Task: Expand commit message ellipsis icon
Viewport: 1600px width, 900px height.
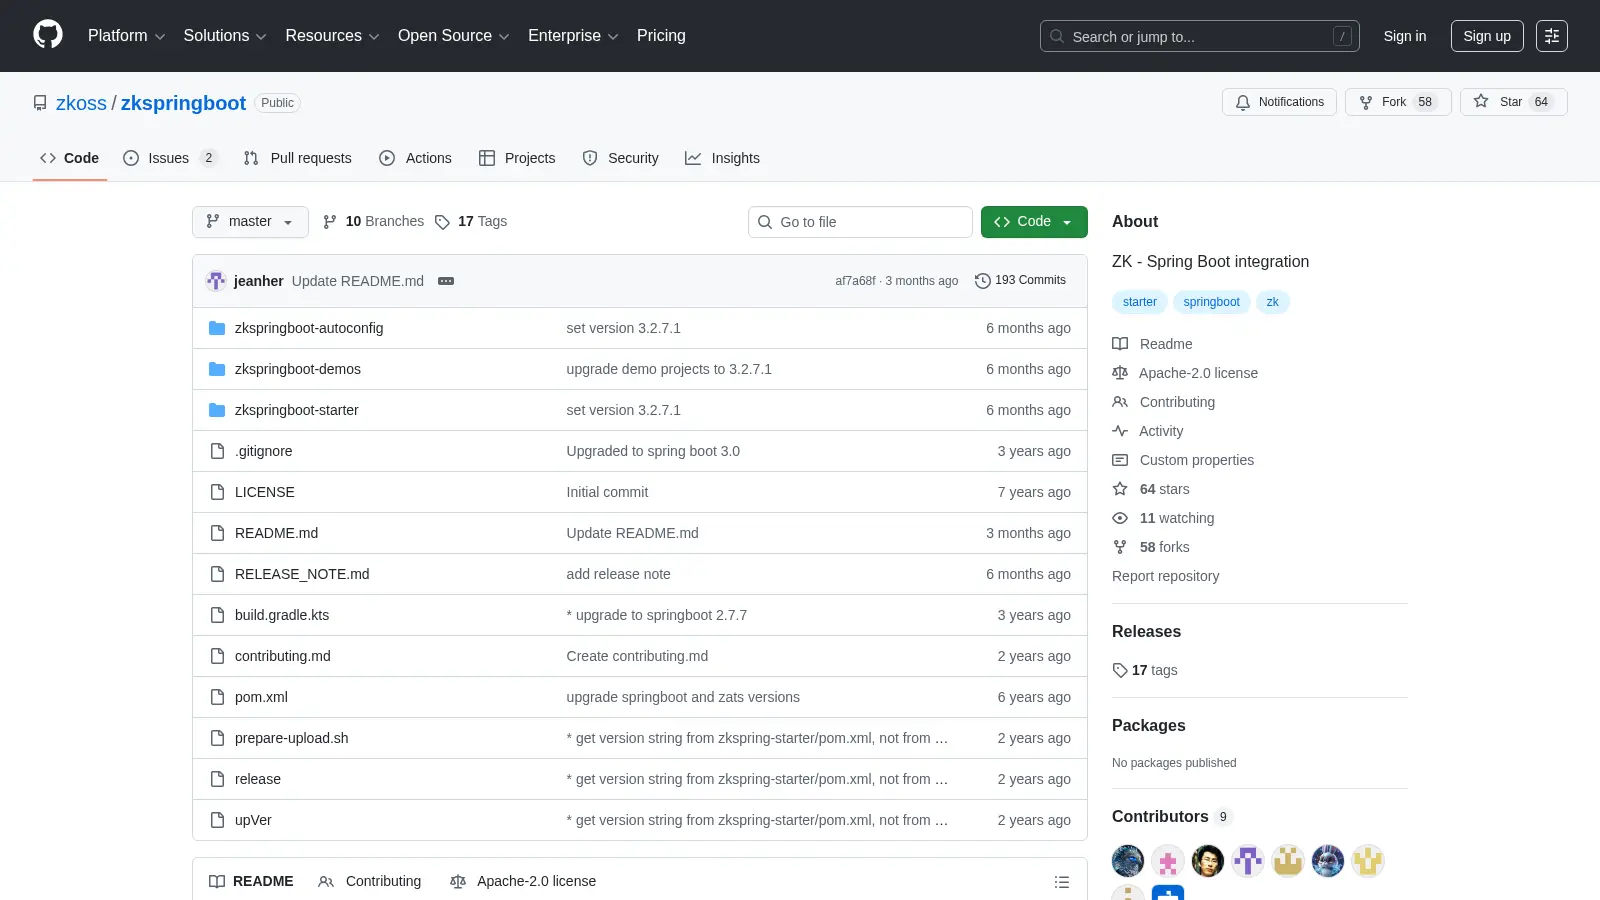Action: tap(446, 281)
